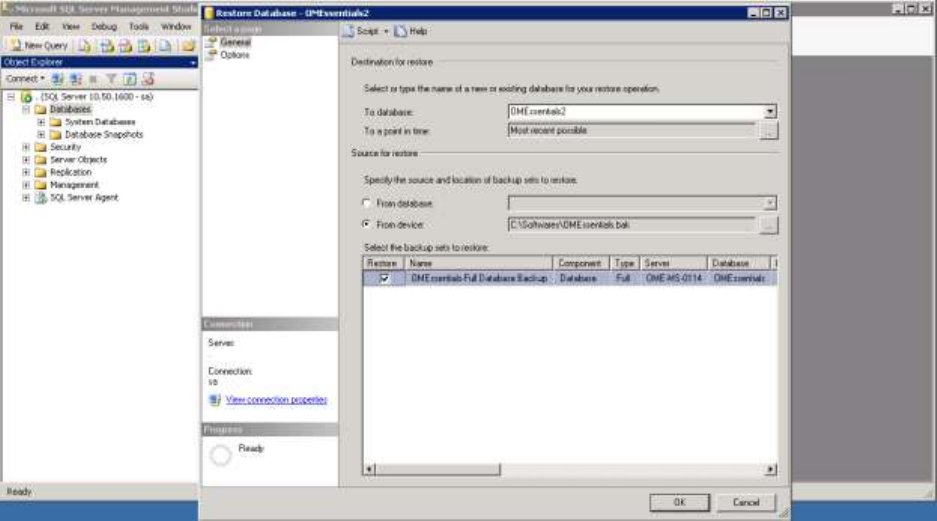Click the Management folder icon
The height and width of the screenshot is (521, 937).
click(x=41, y=185)
